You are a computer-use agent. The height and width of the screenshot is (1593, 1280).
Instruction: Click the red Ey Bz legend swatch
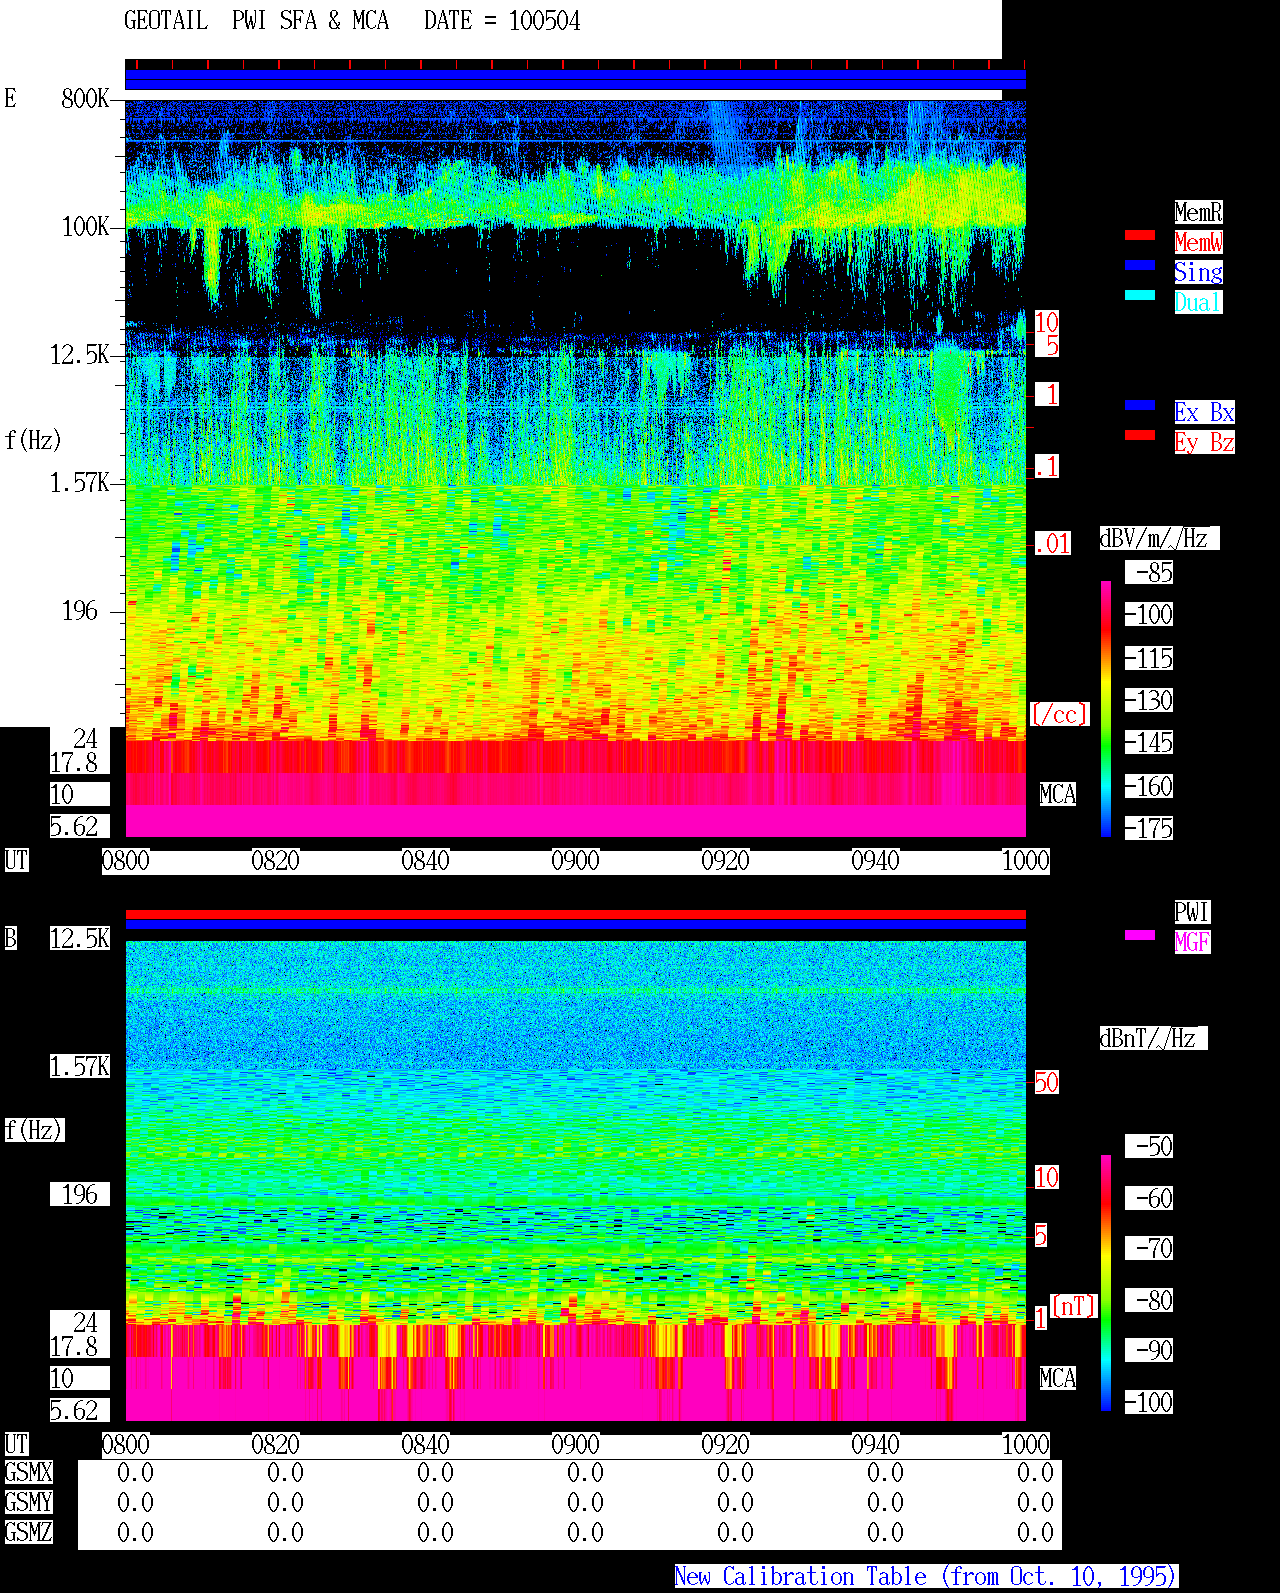[1140, 435]
